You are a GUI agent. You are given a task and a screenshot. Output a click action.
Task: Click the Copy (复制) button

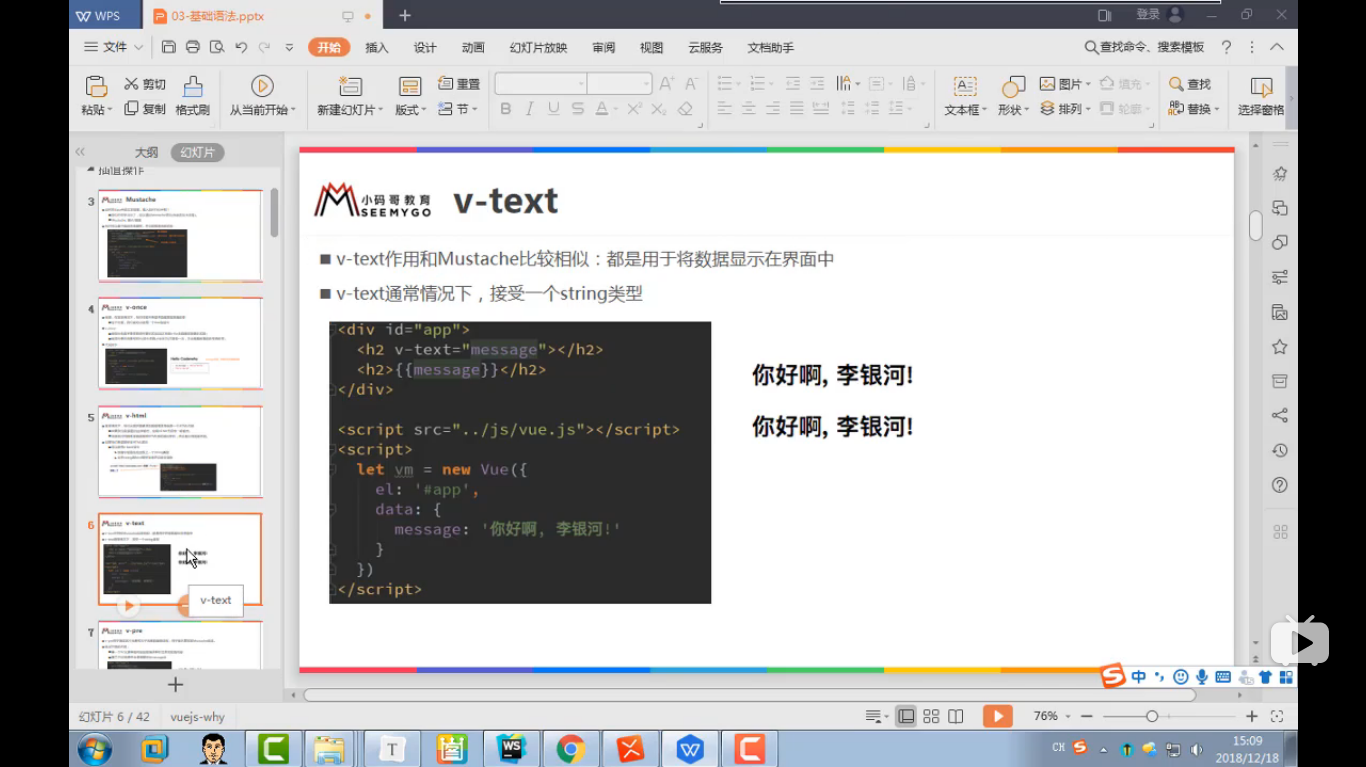tap(145, 109)
